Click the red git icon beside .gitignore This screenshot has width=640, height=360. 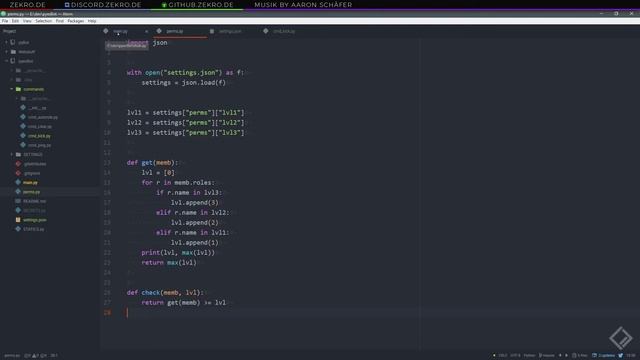(18, 173)
